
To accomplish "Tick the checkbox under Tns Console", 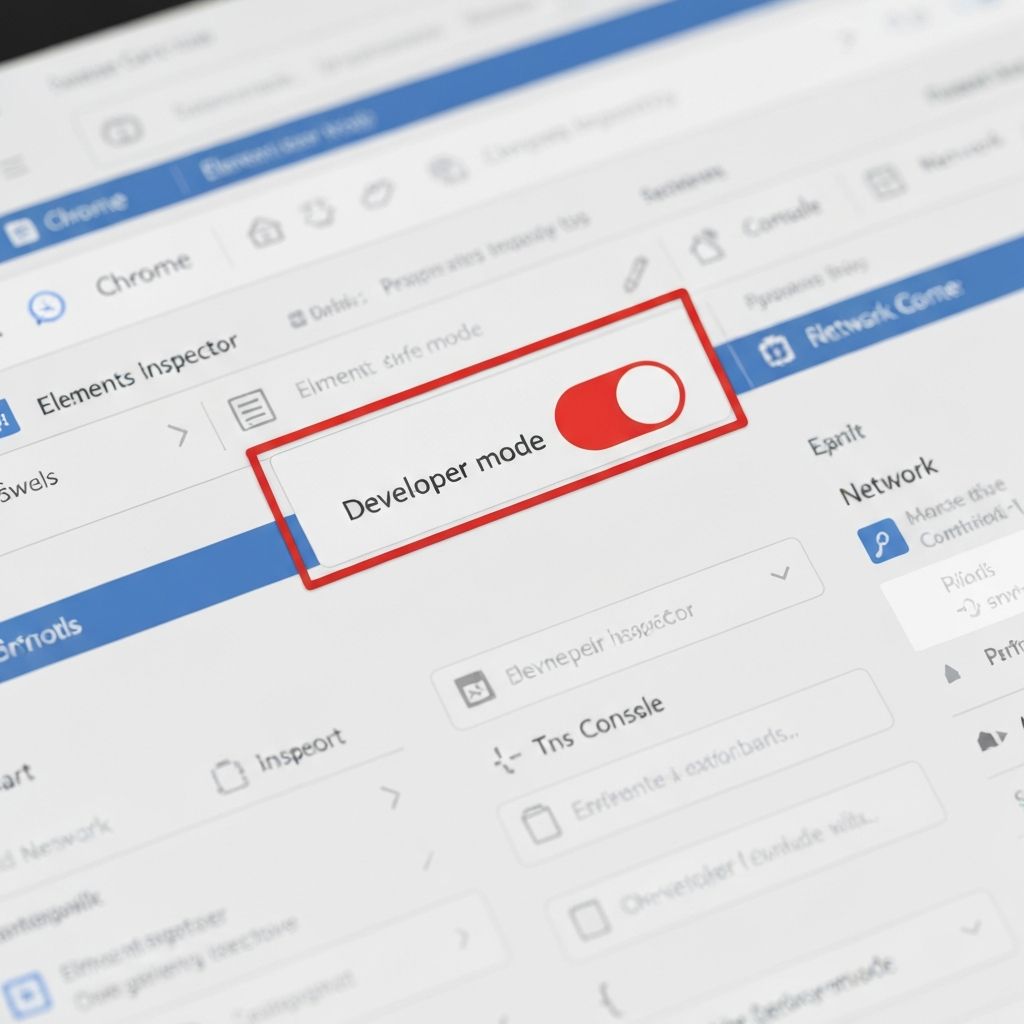I will [x=541, y=823].
